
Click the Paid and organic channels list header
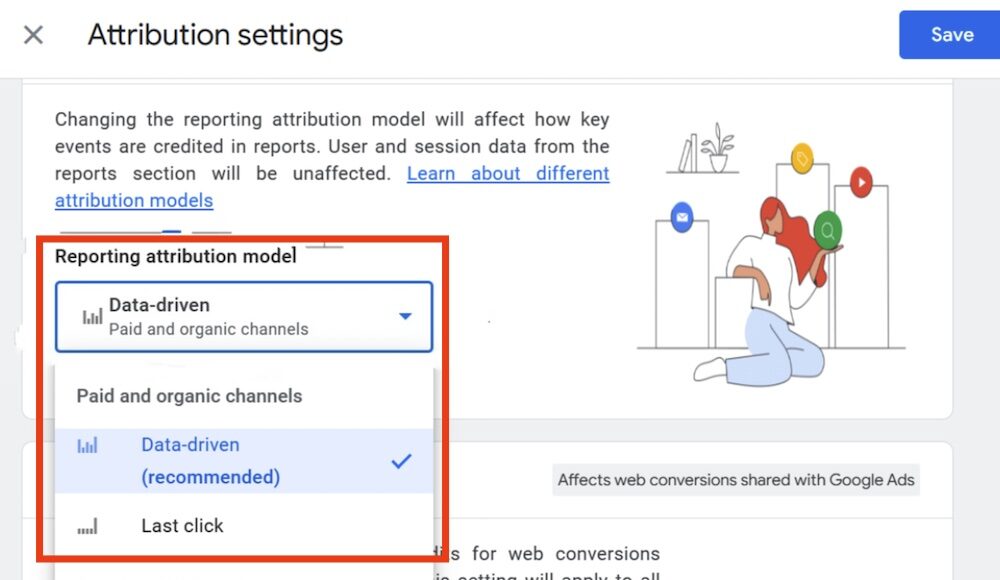tap(189, 396)
